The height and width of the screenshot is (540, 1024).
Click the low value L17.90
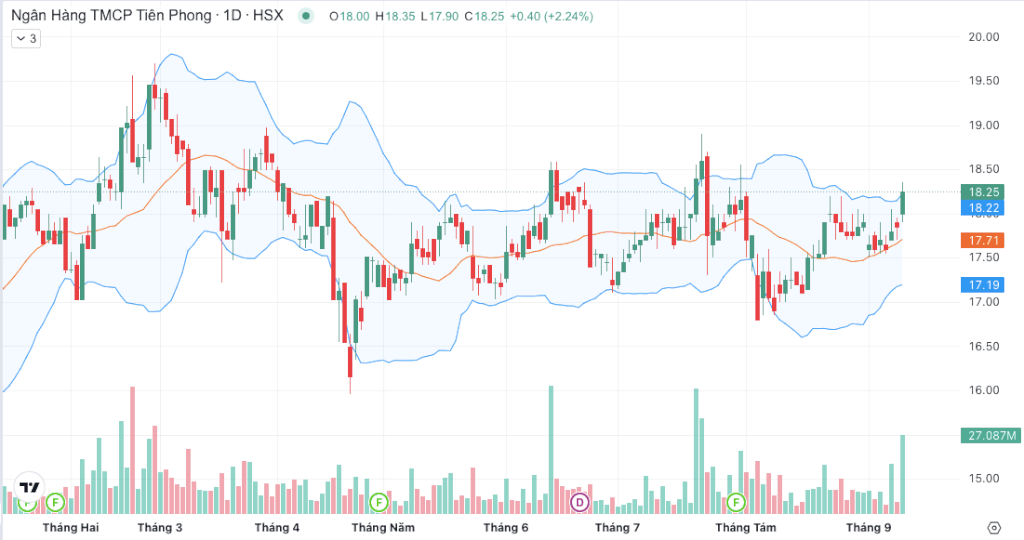(440, 16)
